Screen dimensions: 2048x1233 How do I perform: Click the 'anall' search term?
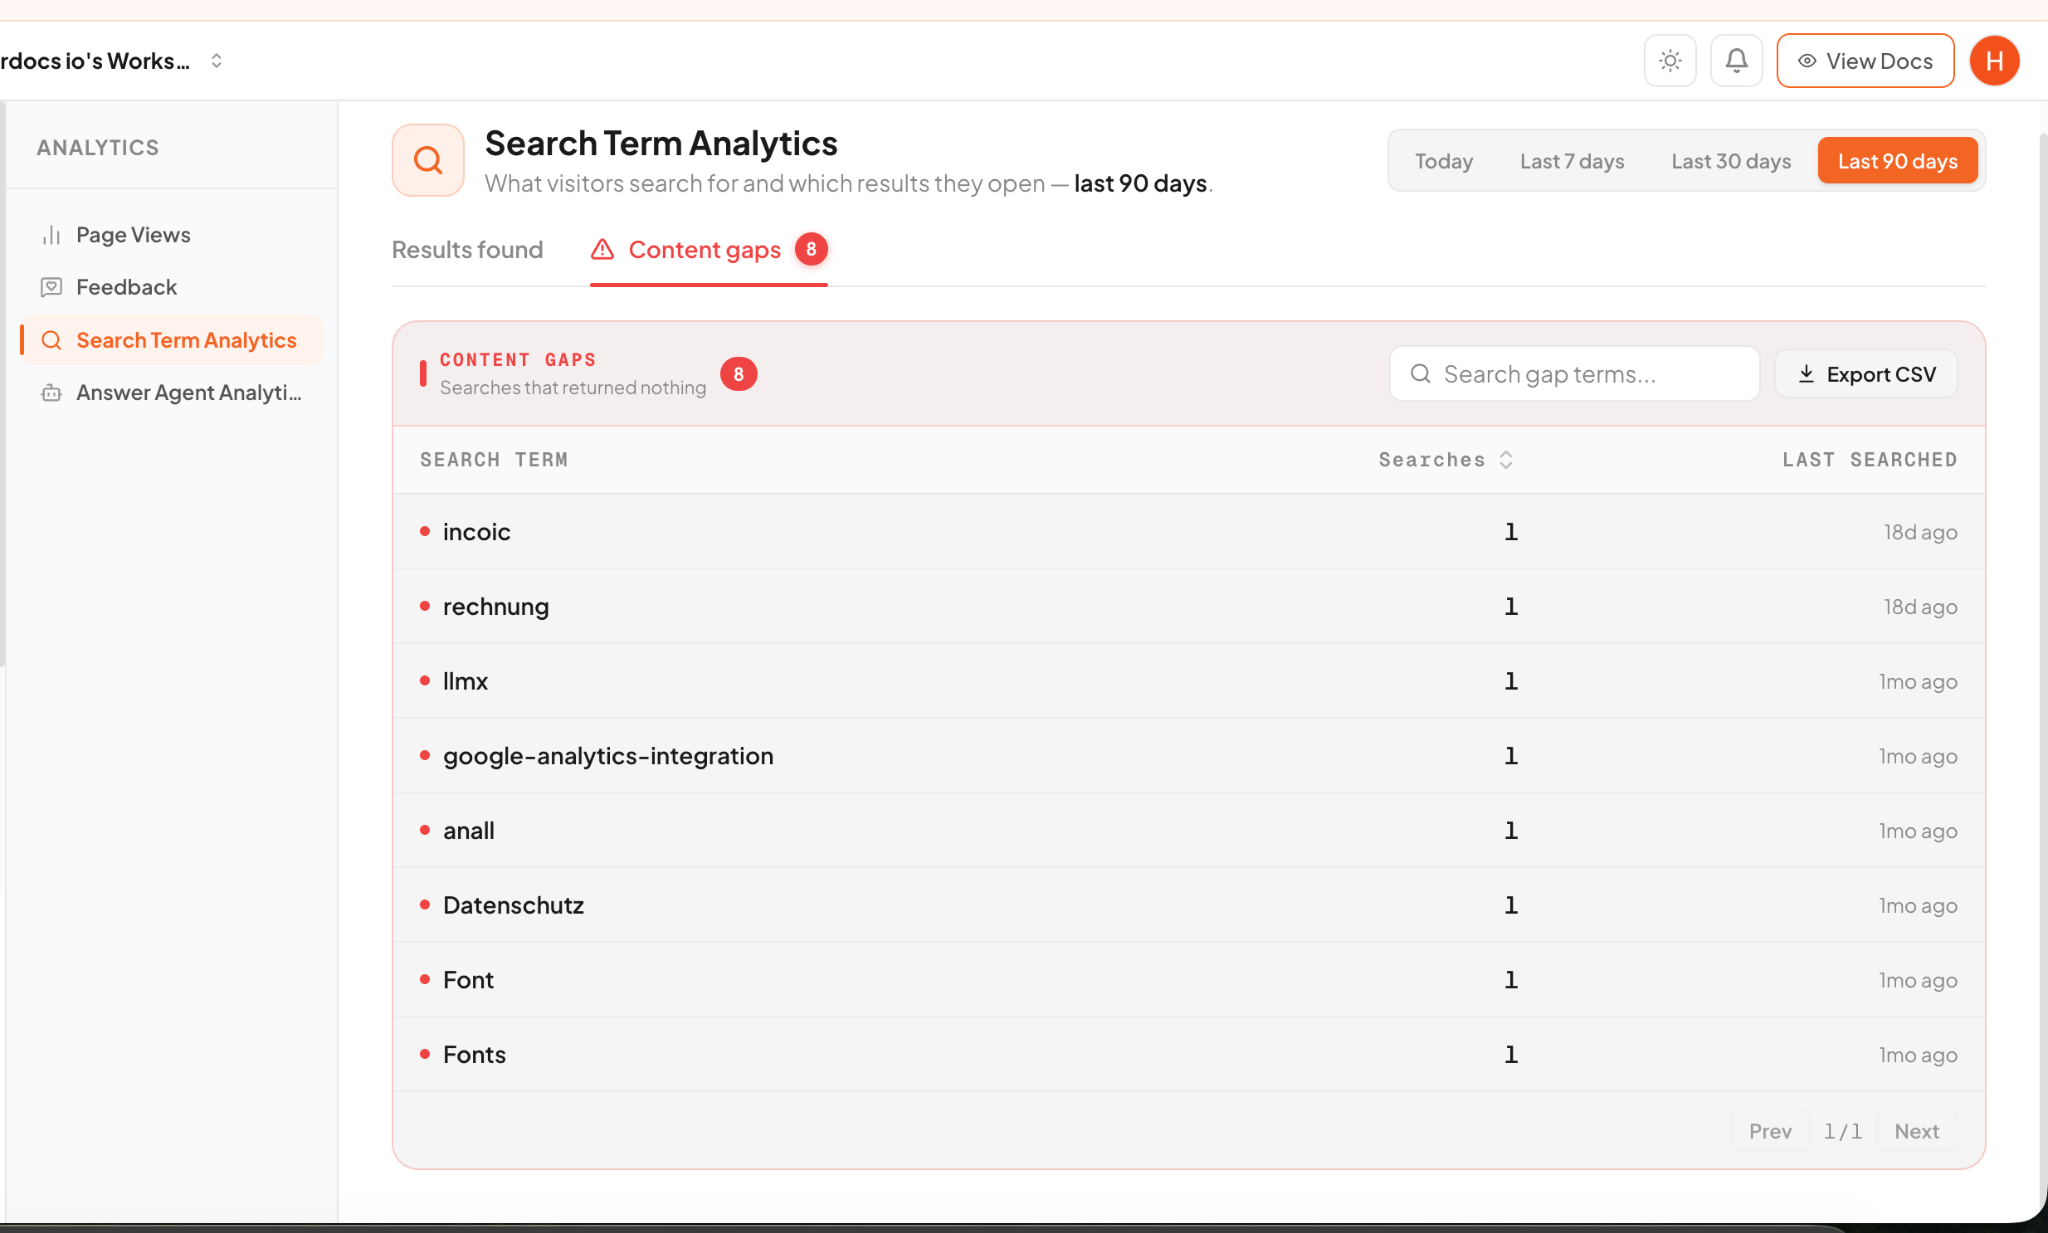(469, 831)
